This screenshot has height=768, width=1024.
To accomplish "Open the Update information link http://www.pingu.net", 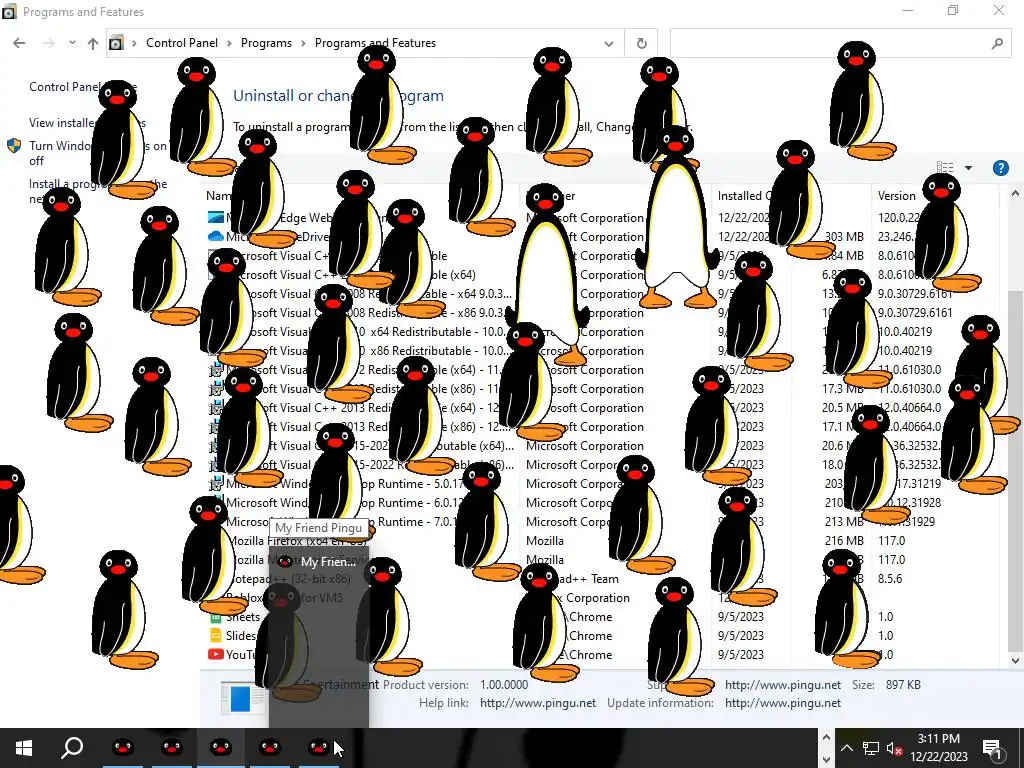I will point(783,703).
